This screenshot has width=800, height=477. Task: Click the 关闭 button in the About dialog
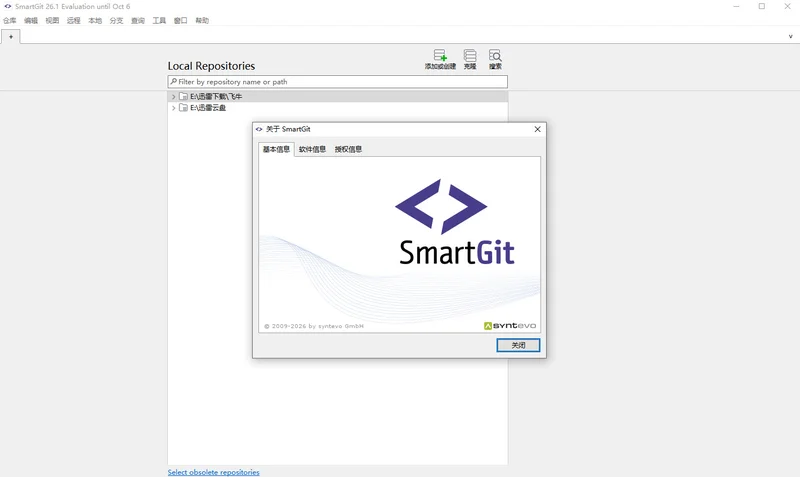click(x=518, y=345)
